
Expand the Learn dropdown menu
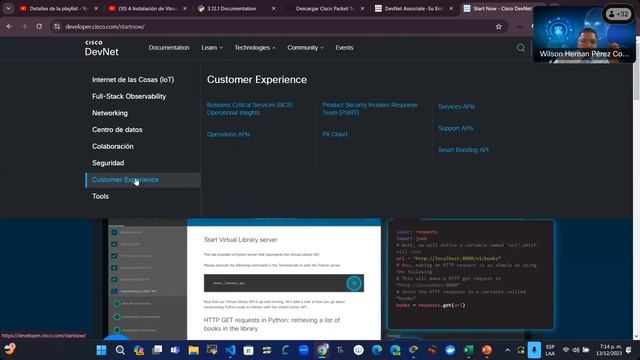[212, 48]
